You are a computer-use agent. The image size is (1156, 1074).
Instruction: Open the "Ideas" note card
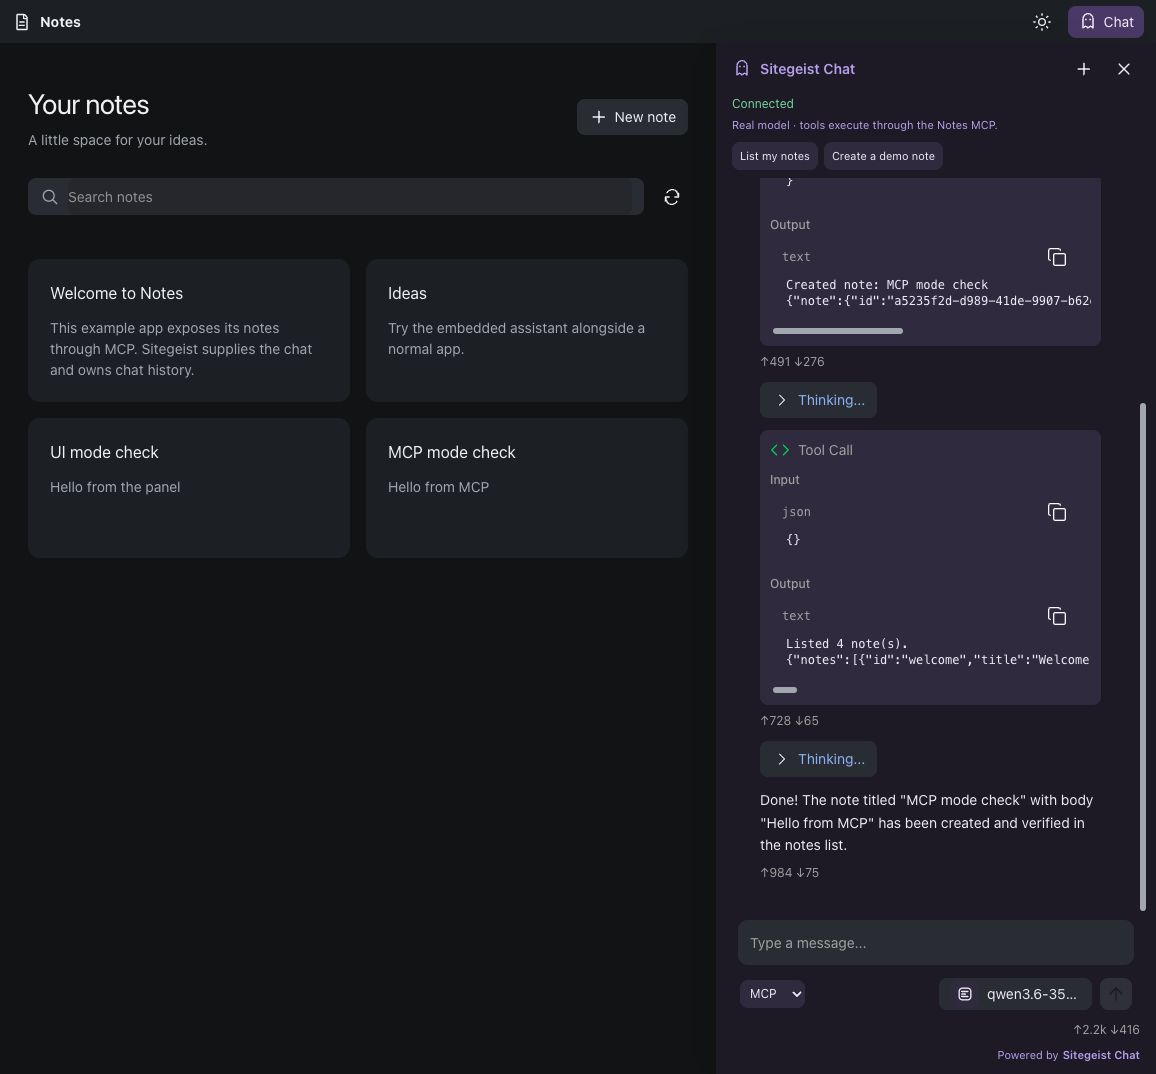point(526,330)
